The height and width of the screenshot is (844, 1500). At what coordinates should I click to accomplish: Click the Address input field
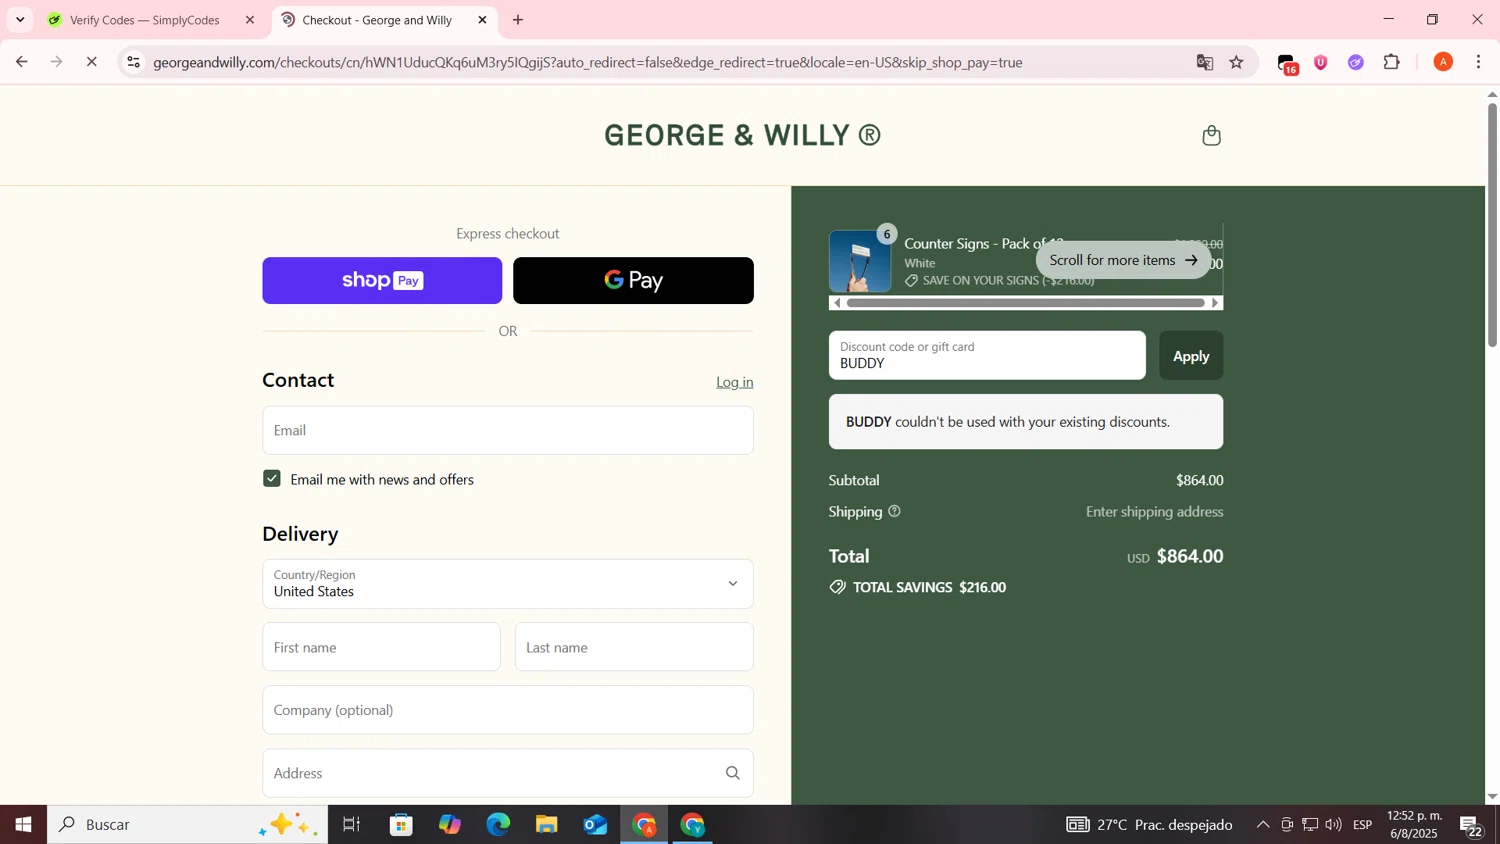508,773
